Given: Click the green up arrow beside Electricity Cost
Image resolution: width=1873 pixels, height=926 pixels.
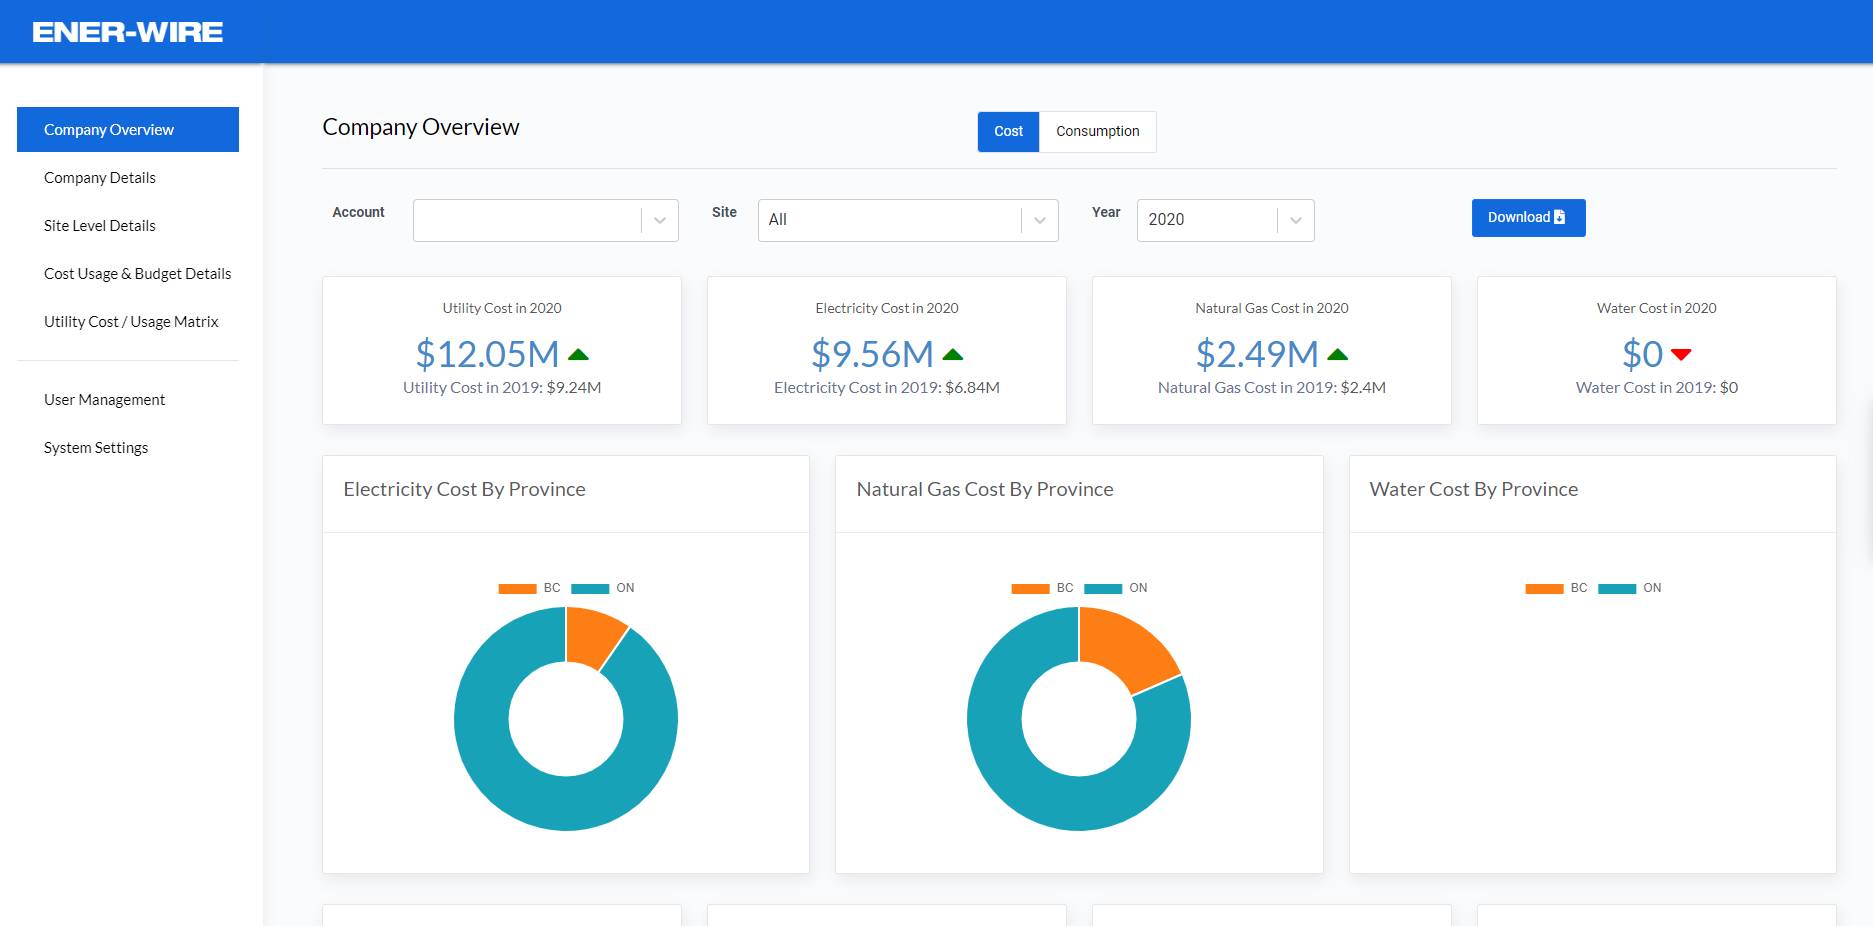Looking at the screenshot, I should [x=953, y=354].
